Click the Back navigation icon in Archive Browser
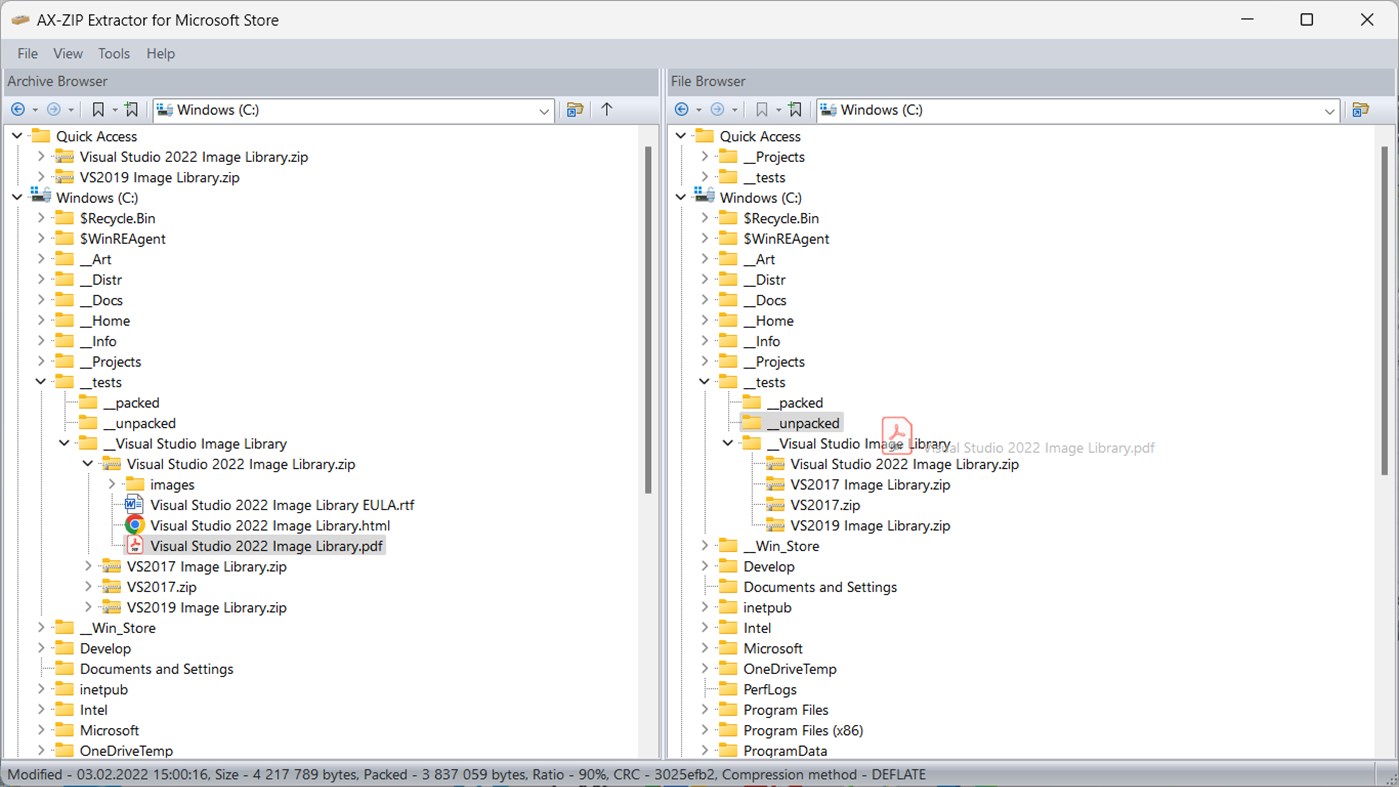1399x787 pixels. (x=18, y=109)
